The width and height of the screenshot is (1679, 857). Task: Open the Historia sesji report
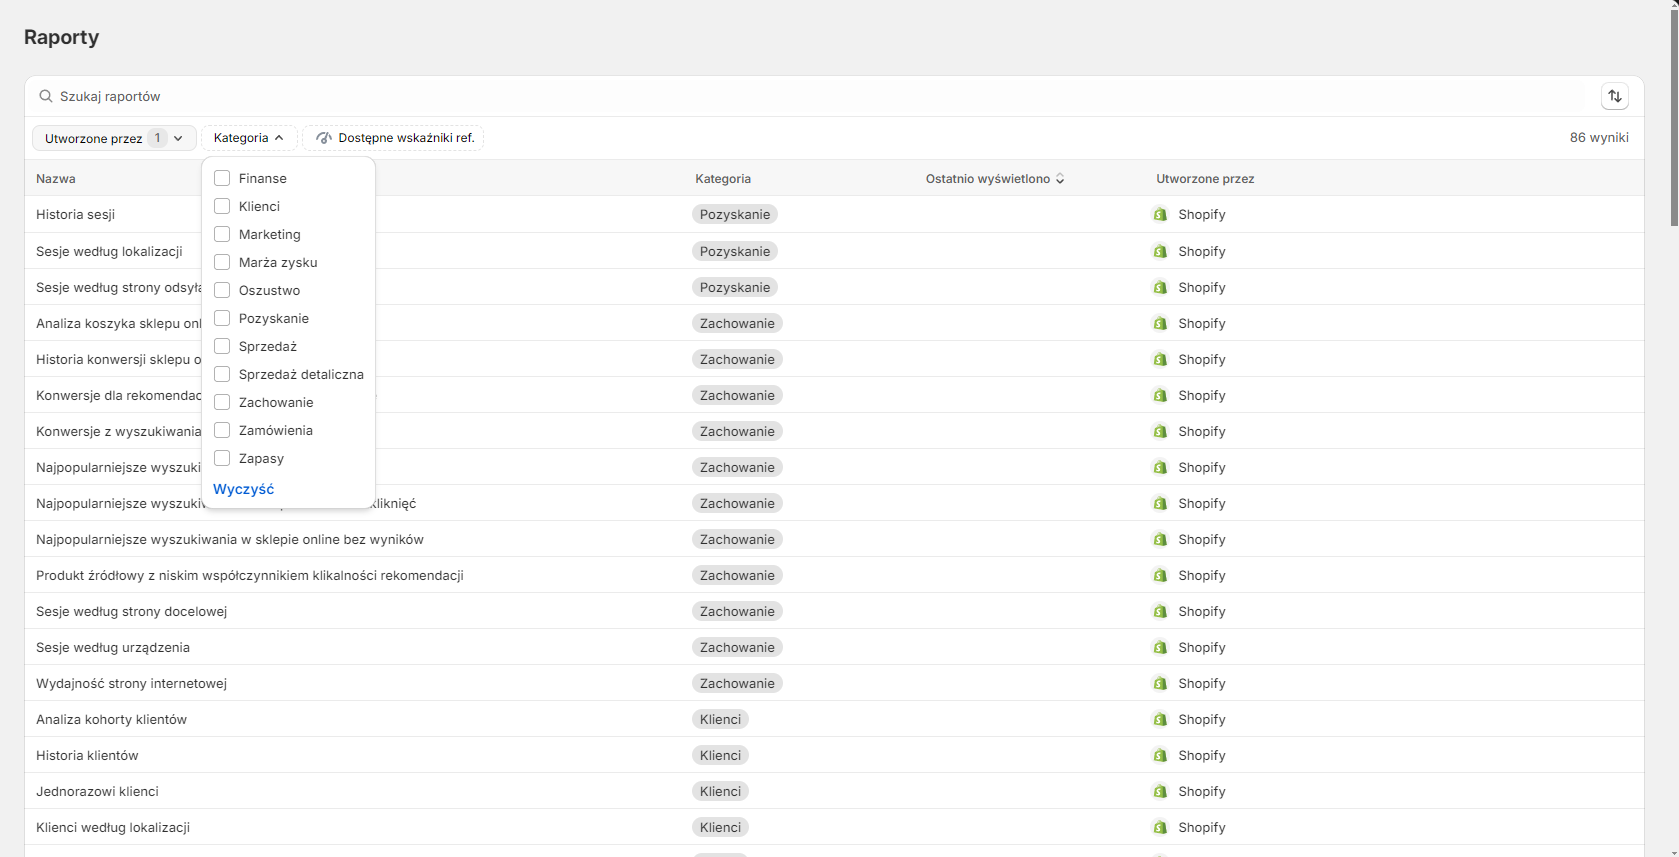coord(75,214)
